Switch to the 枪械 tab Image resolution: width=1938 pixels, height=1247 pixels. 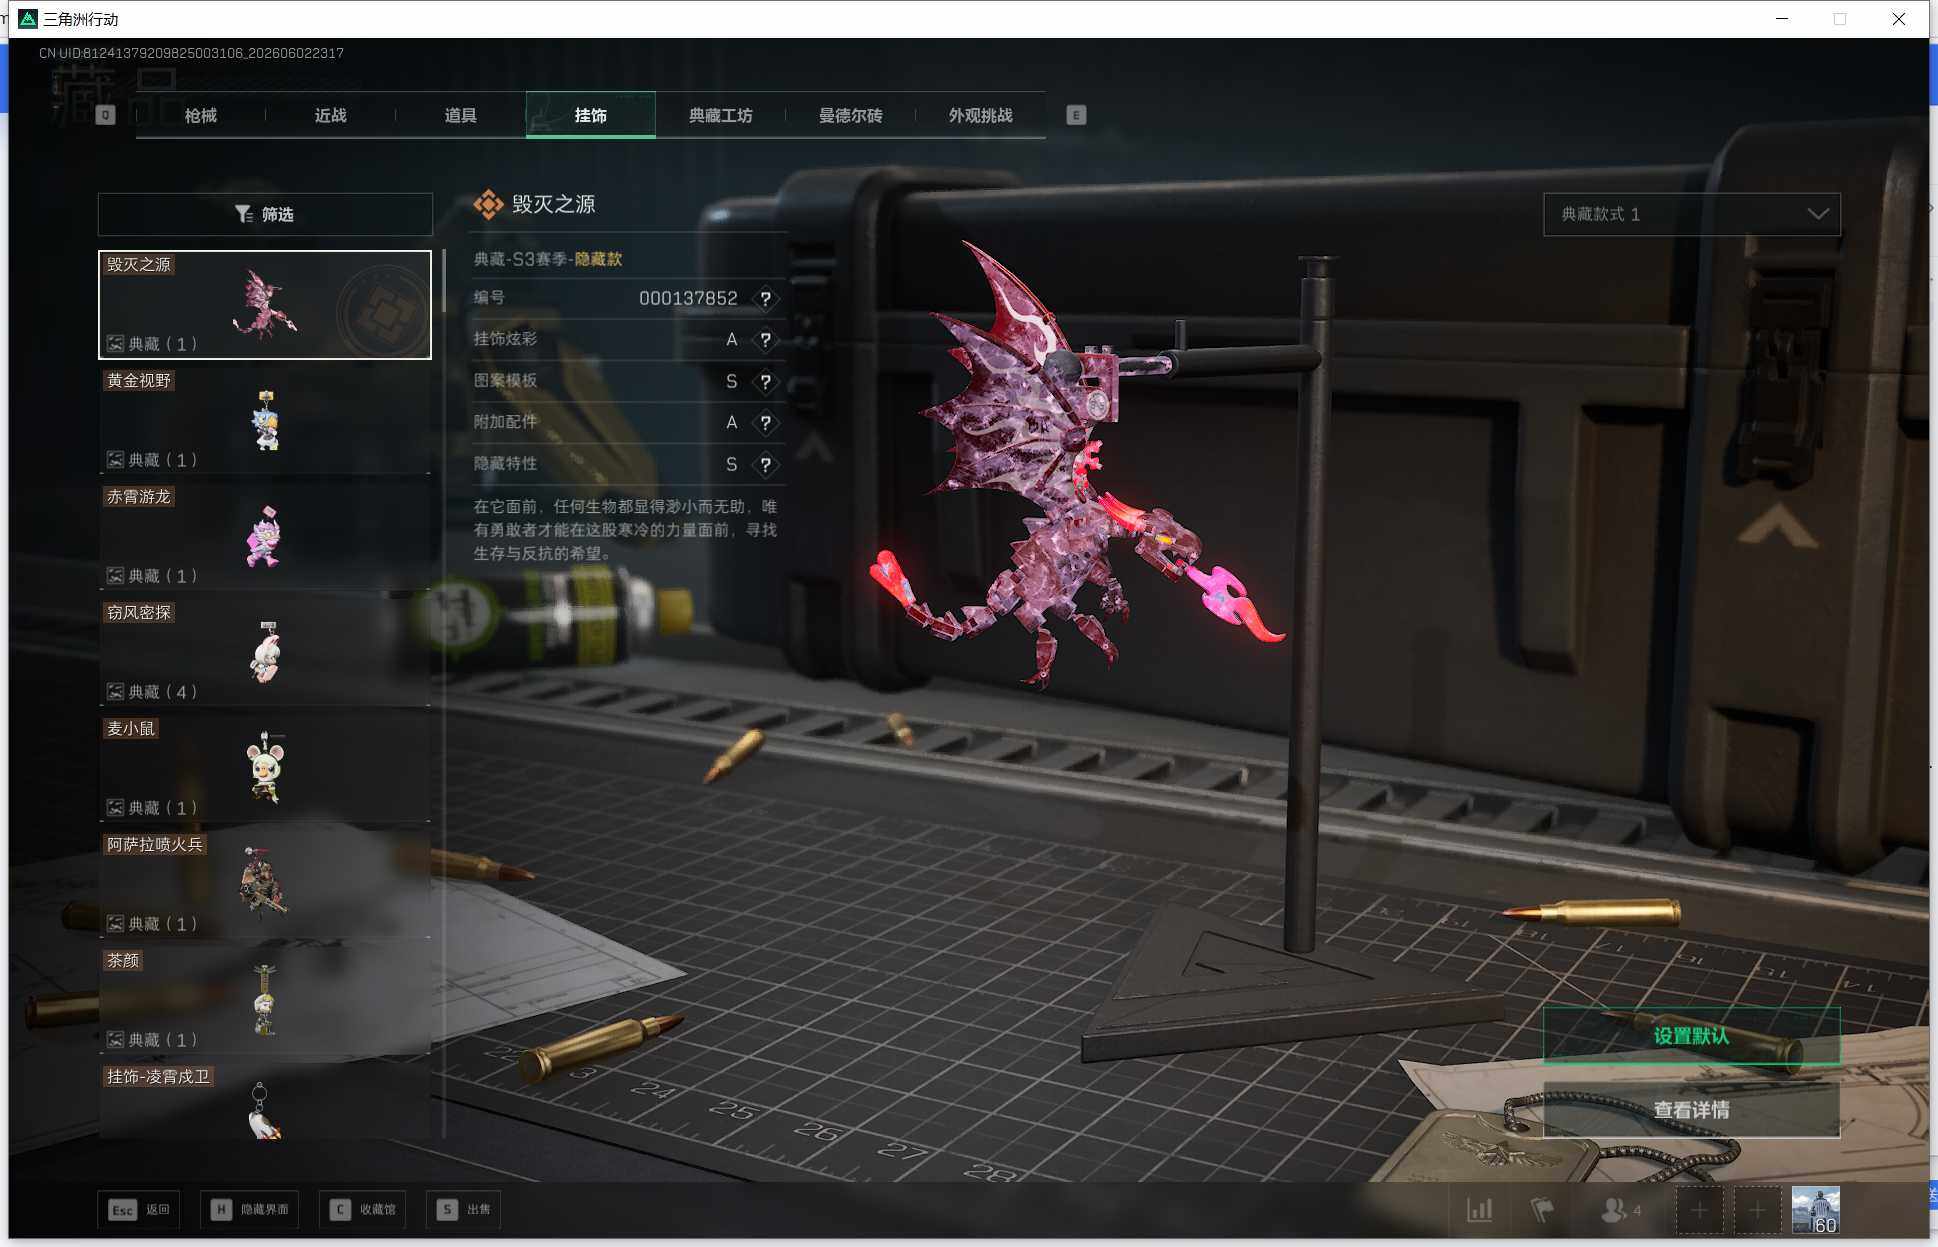200,115
